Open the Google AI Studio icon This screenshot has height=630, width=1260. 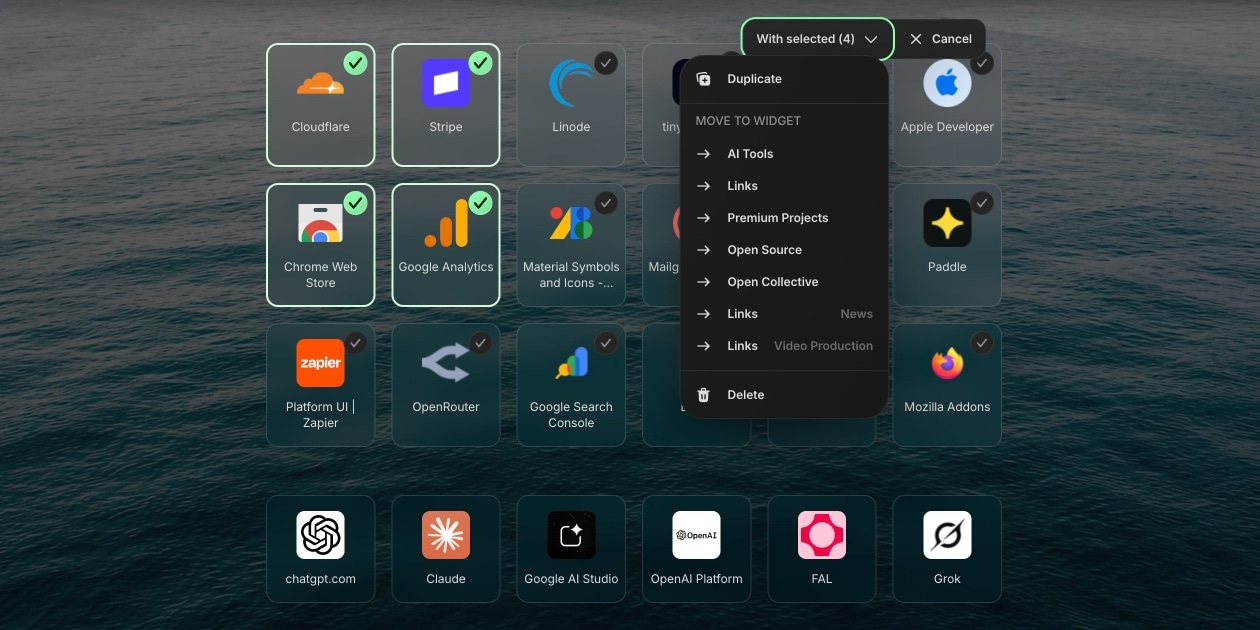tap(571, 535)
